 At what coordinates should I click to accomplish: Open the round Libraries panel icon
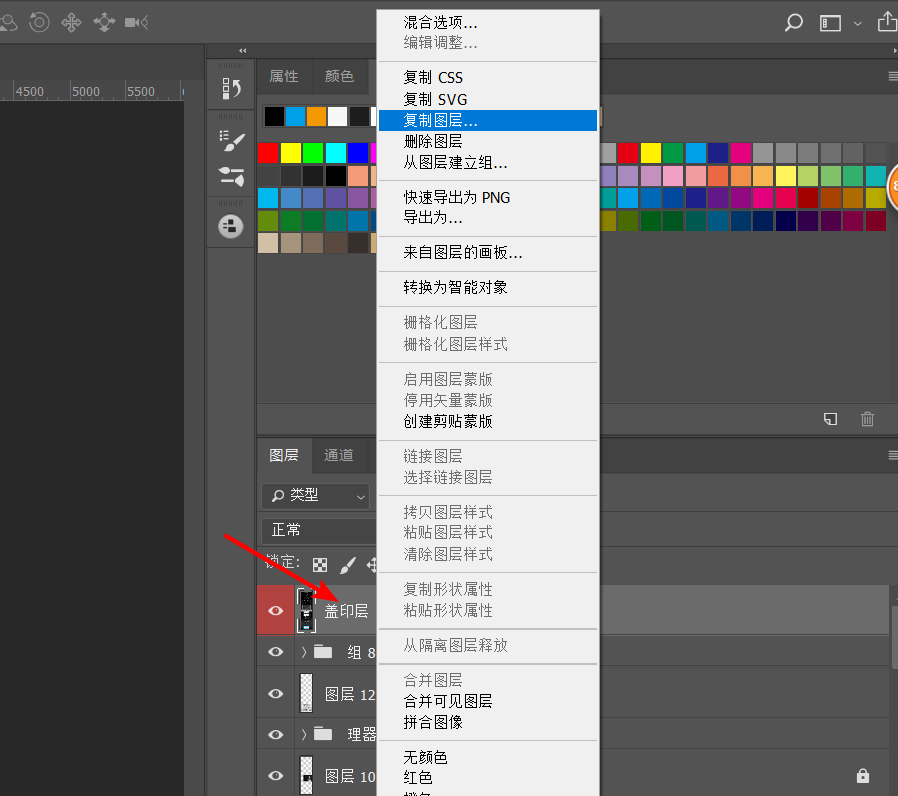point(230,226)
